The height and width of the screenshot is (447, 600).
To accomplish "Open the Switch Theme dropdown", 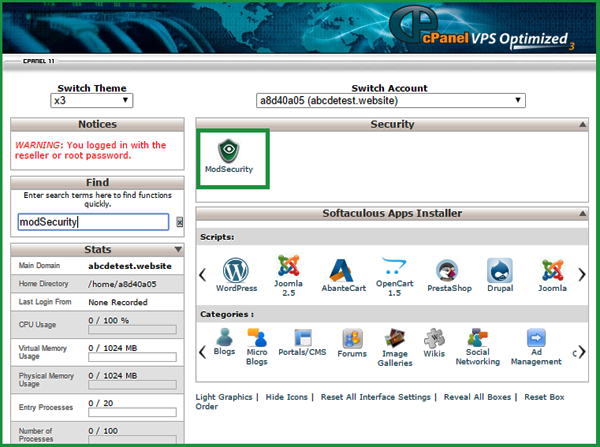I will click(91, 101).
